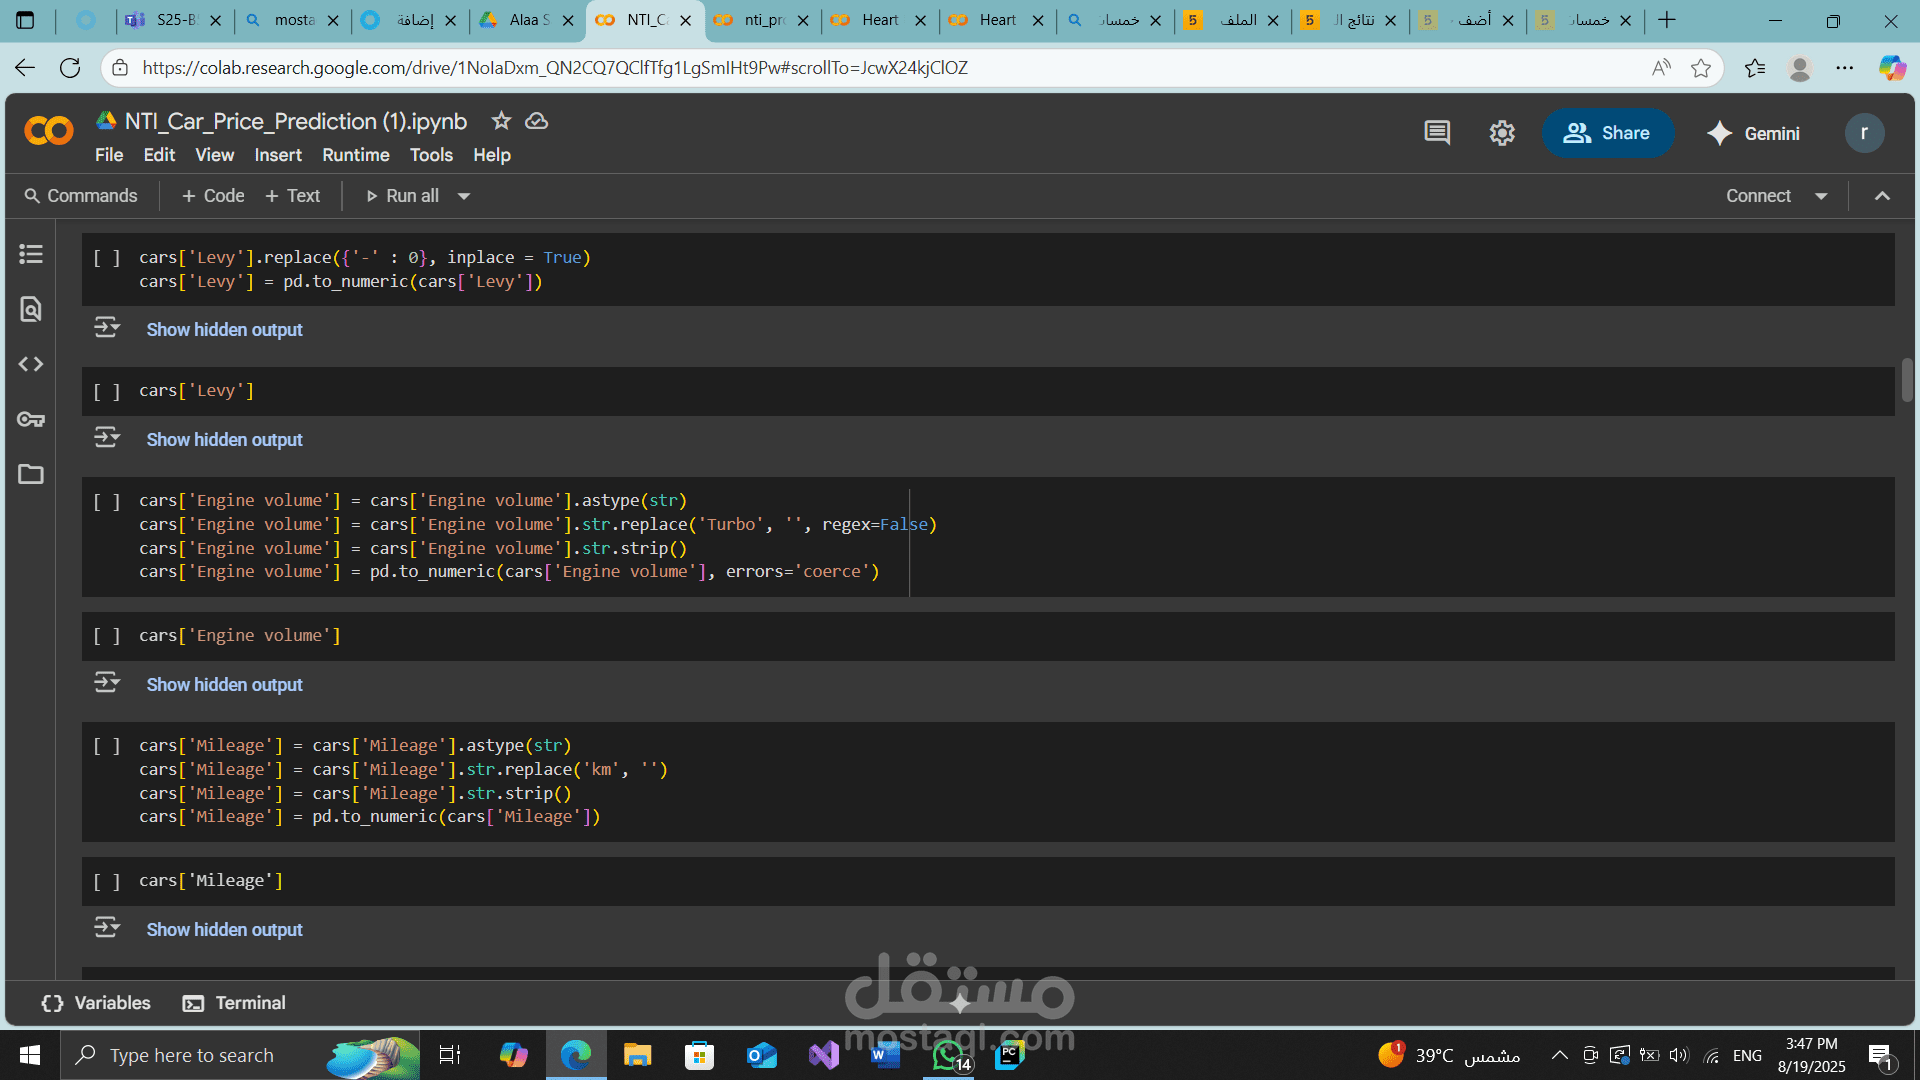Show hidden output below Levy replace cell

(224, 329)
